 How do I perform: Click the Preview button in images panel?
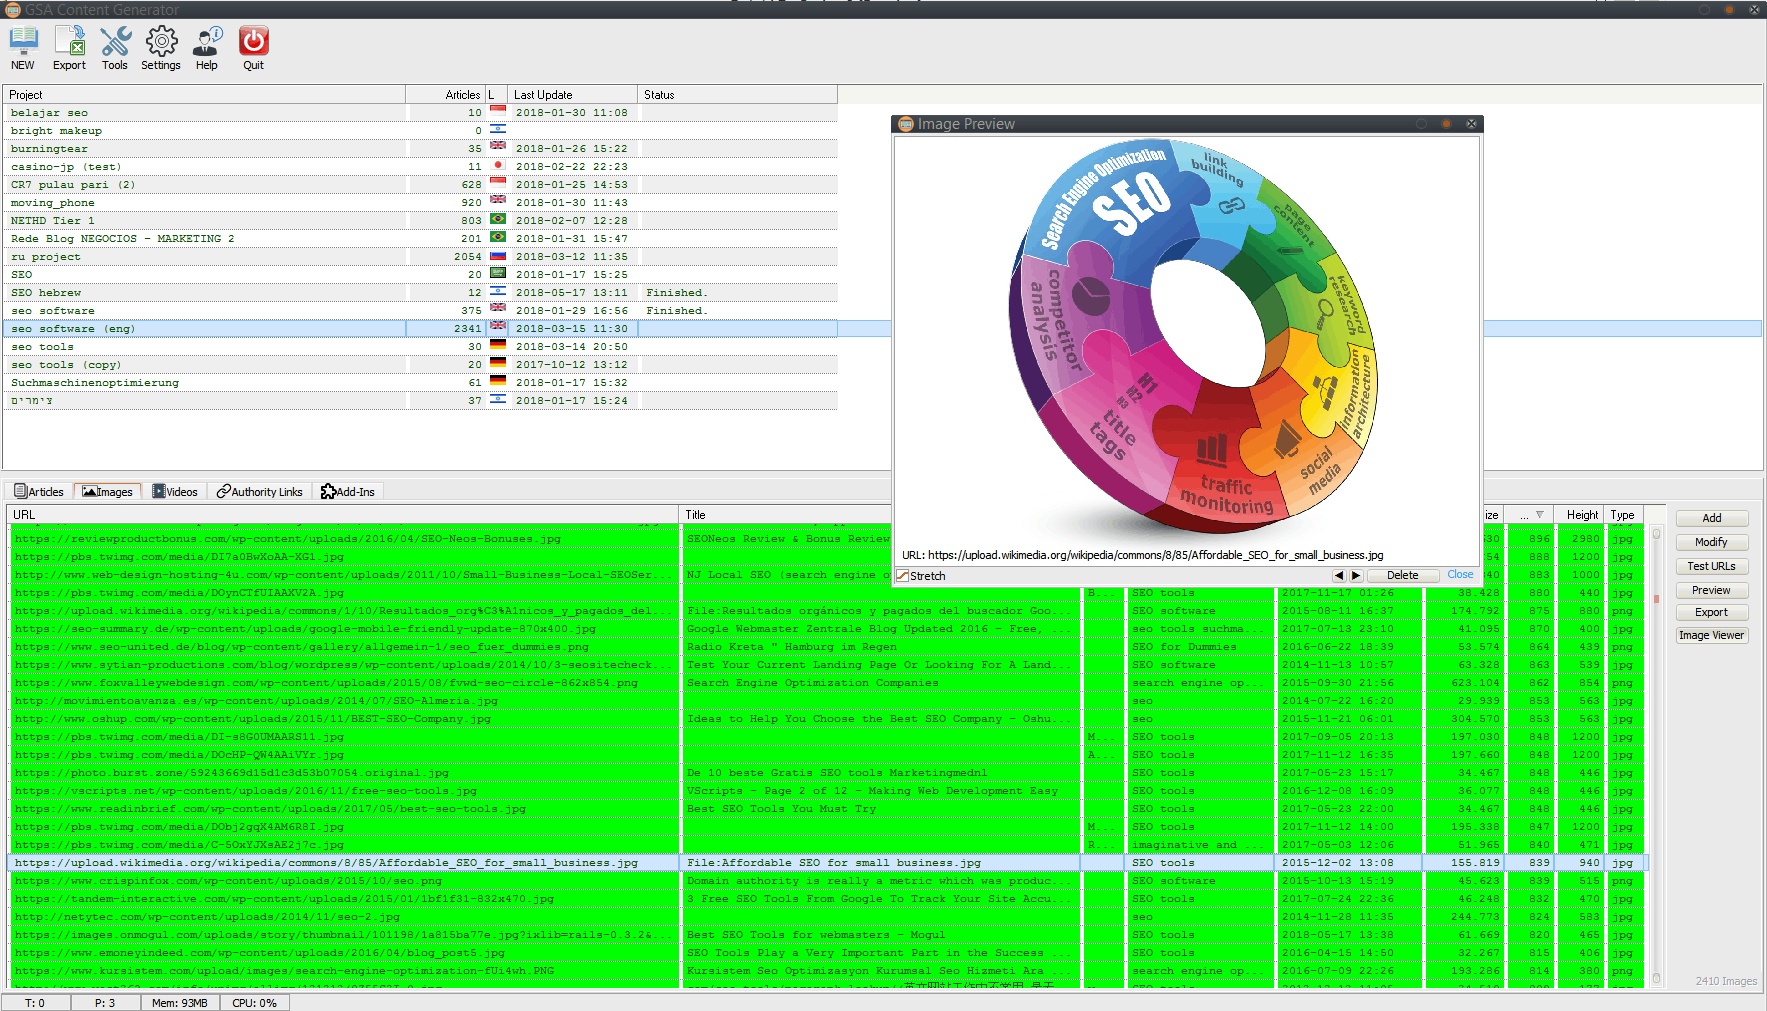[x=1712, y=590]
